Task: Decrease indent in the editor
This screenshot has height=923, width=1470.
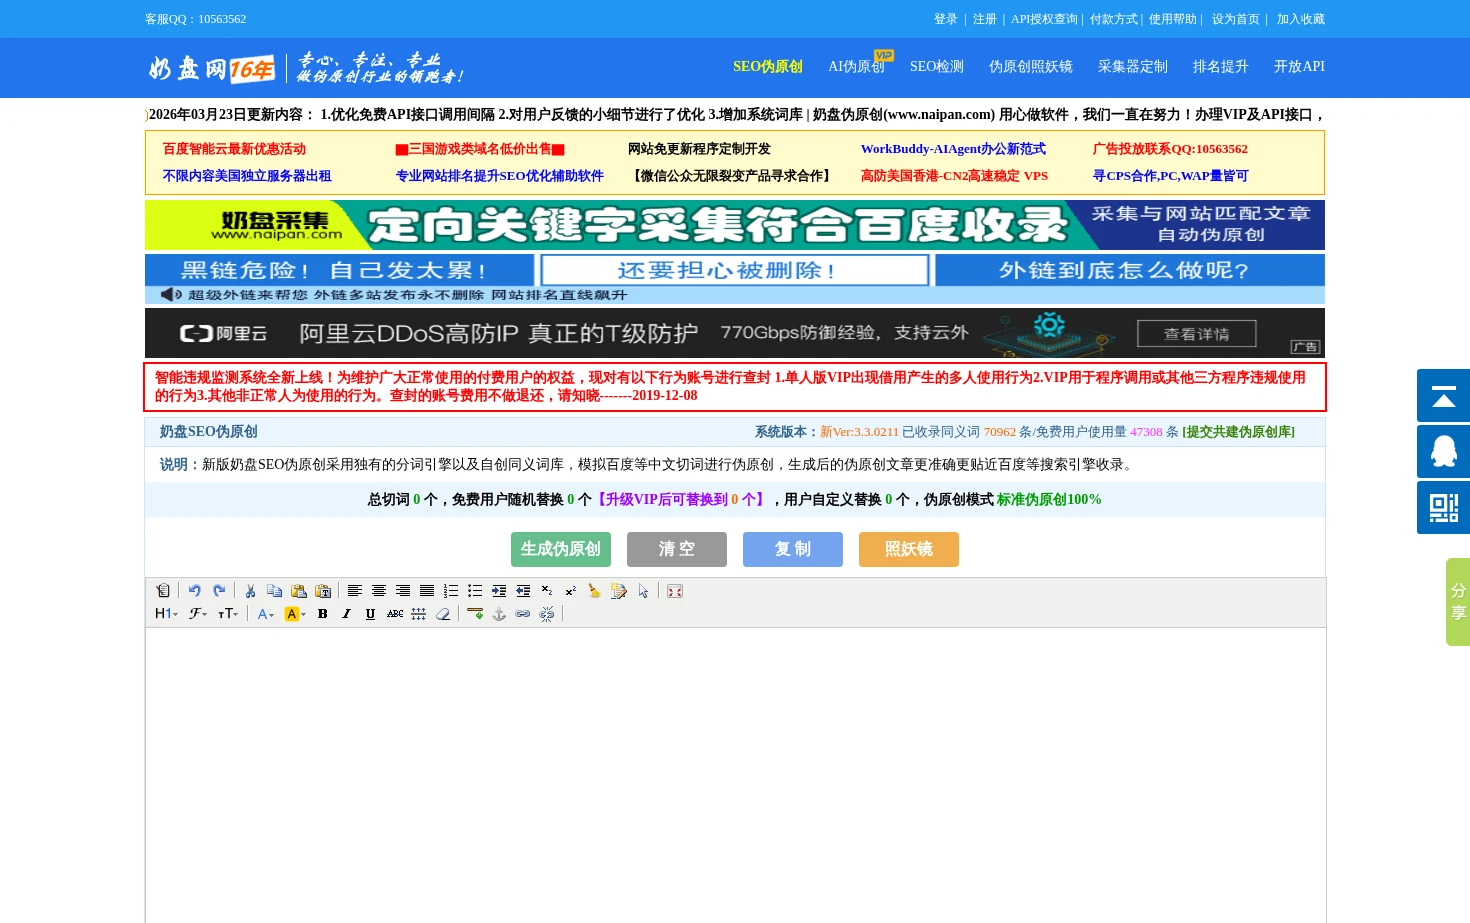Action: (523, 591)
